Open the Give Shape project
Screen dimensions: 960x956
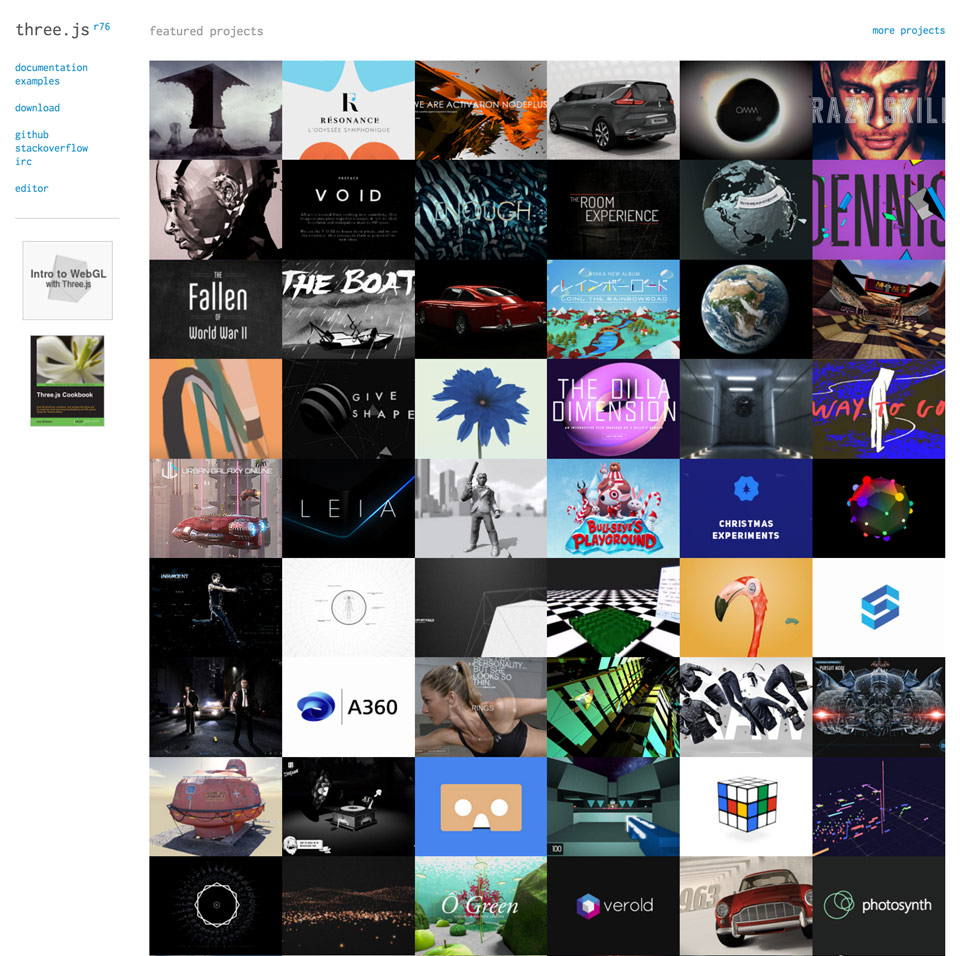pyautogui.click(x=348, y=409)
